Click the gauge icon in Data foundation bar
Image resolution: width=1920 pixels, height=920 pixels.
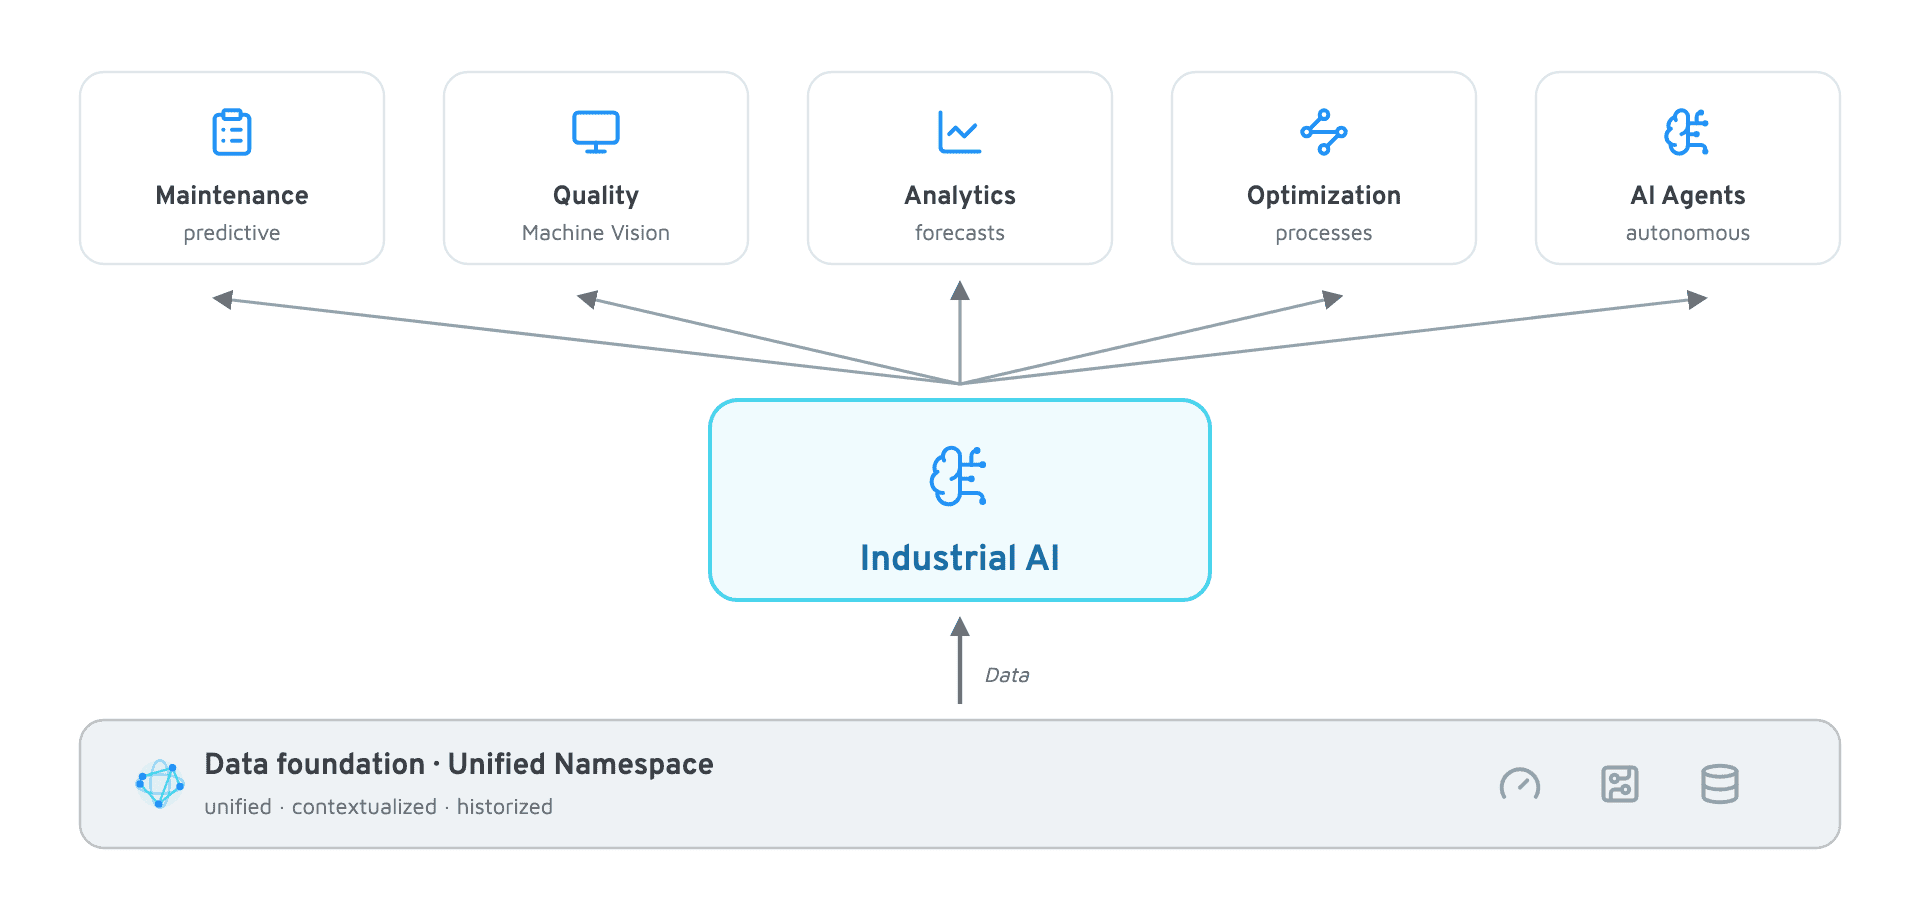pos(1520,785)
